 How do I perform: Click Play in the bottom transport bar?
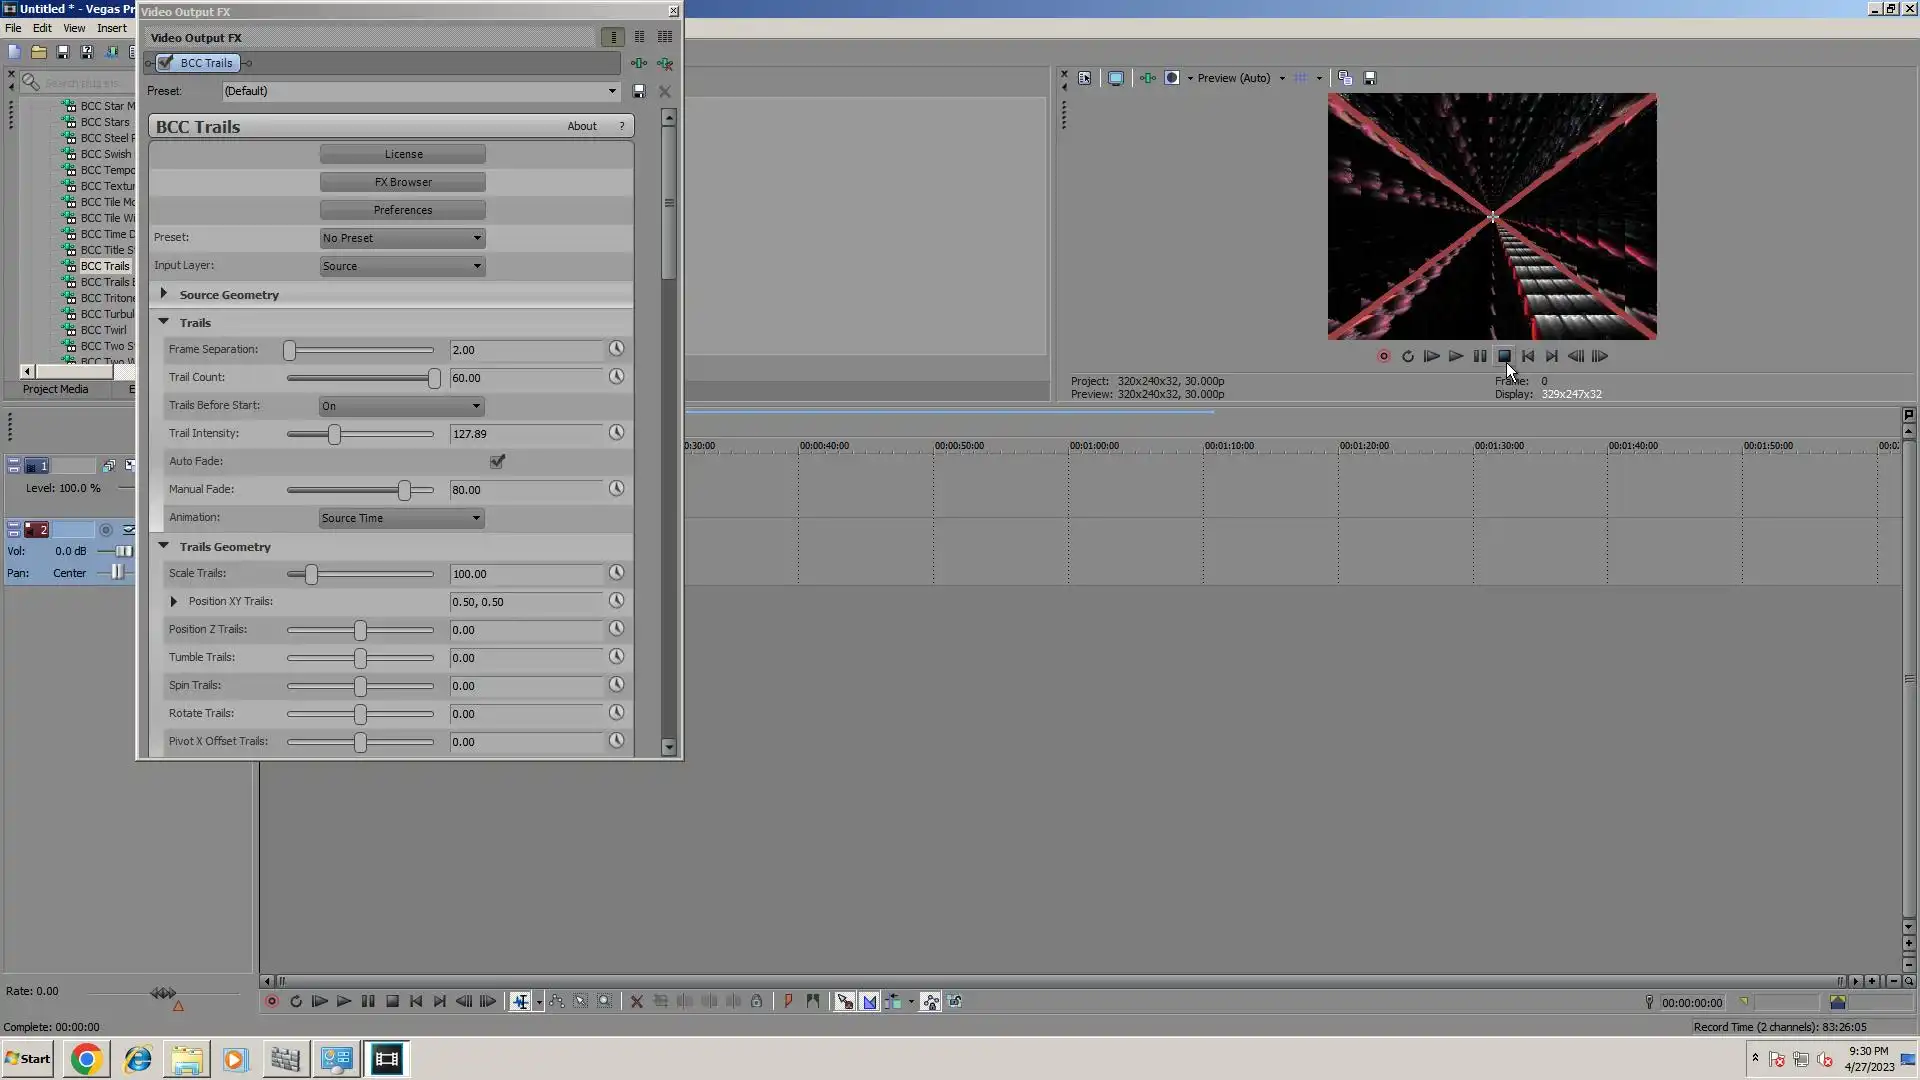click(344, 1001)
